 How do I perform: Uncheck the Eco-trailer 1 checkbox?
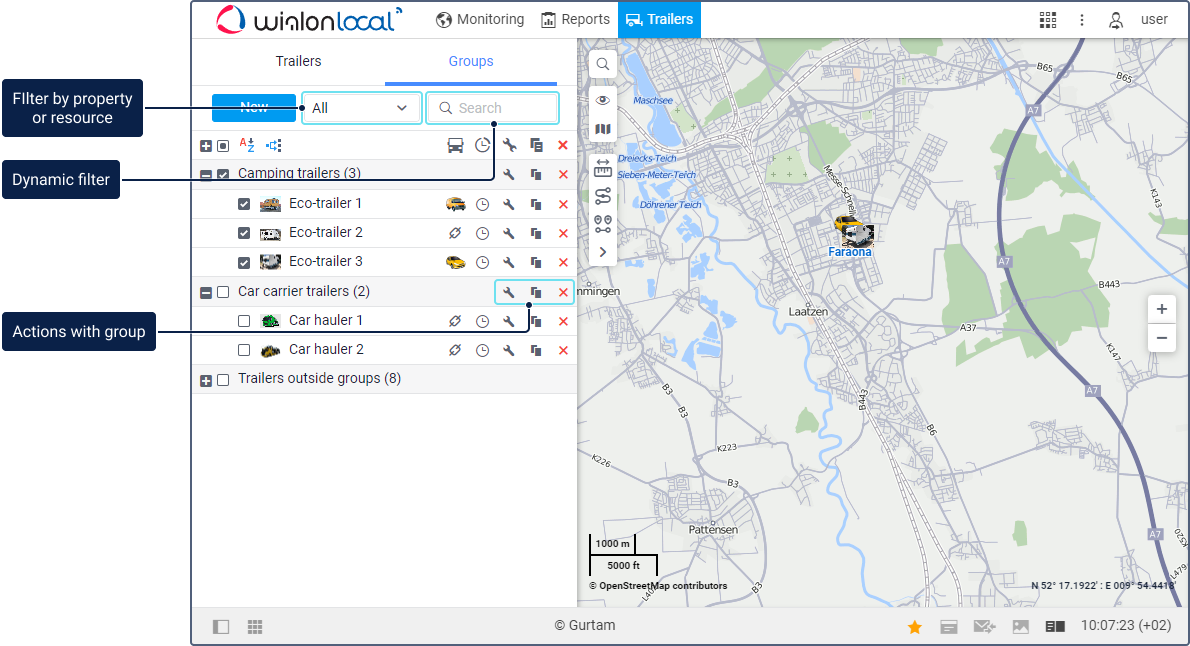click(x=244, y=204)
